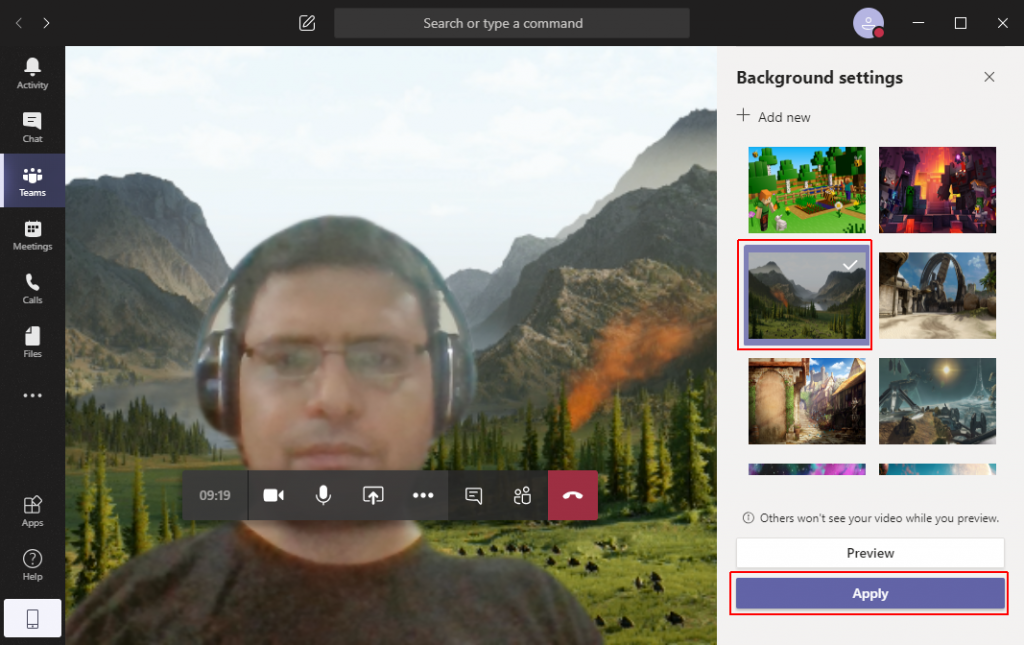
Task: Open the Activity feed
Action: [32, 72]
